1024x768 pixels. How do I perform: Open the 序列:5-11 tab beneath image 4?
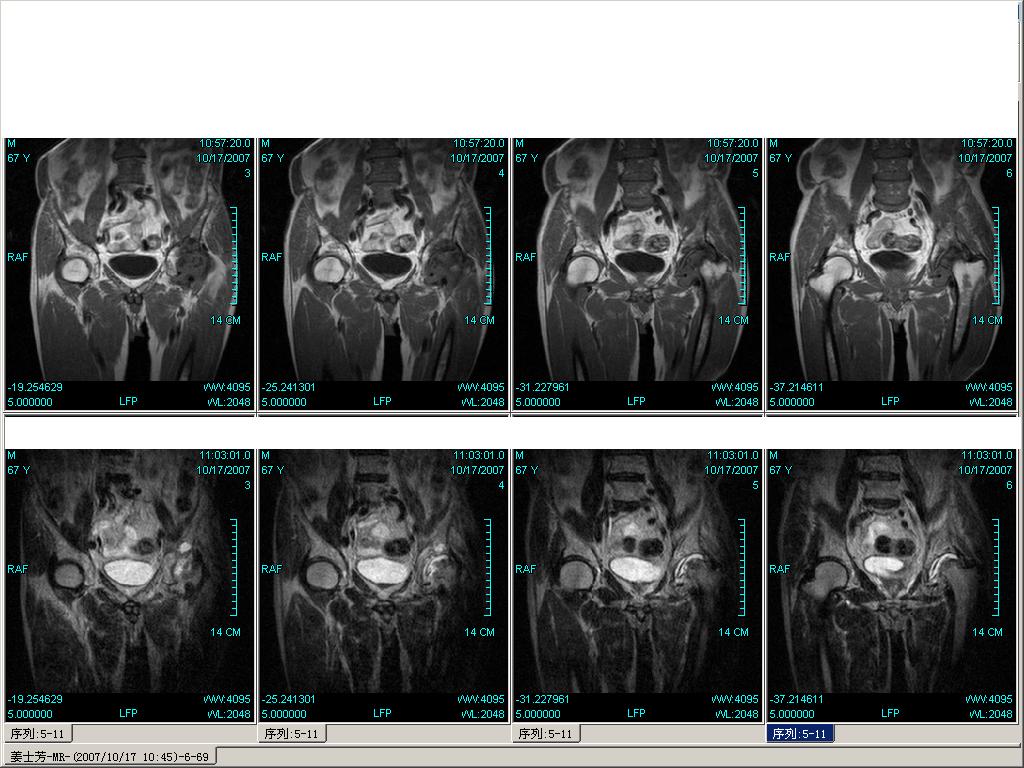(x=291, y=733)
